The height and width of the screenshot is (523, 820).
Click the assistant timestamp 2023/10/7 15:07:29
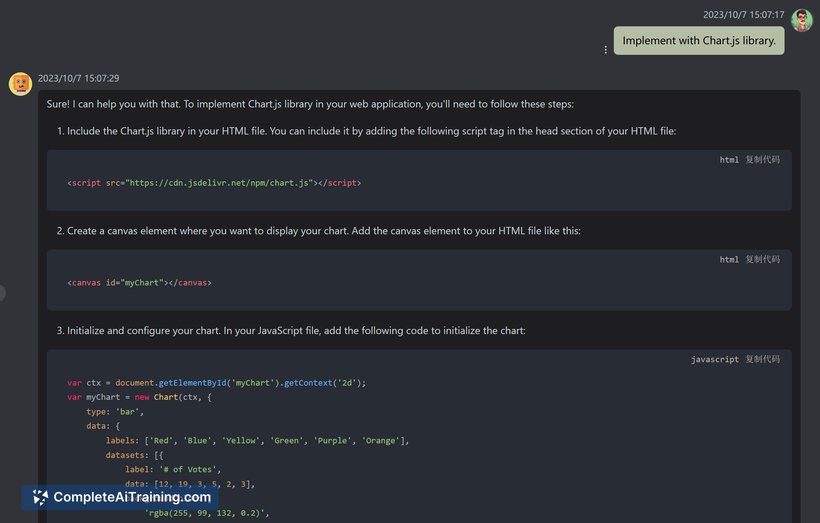point(78,78)
